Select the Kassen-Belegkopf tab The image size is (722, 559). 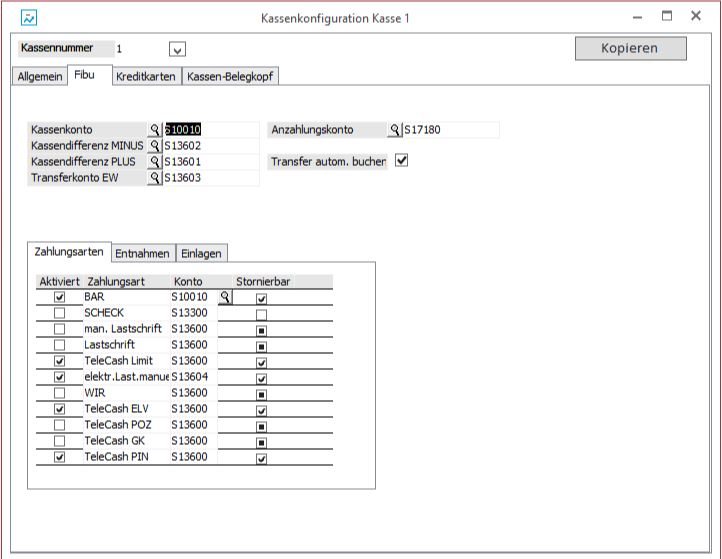[x=230, y=77]
